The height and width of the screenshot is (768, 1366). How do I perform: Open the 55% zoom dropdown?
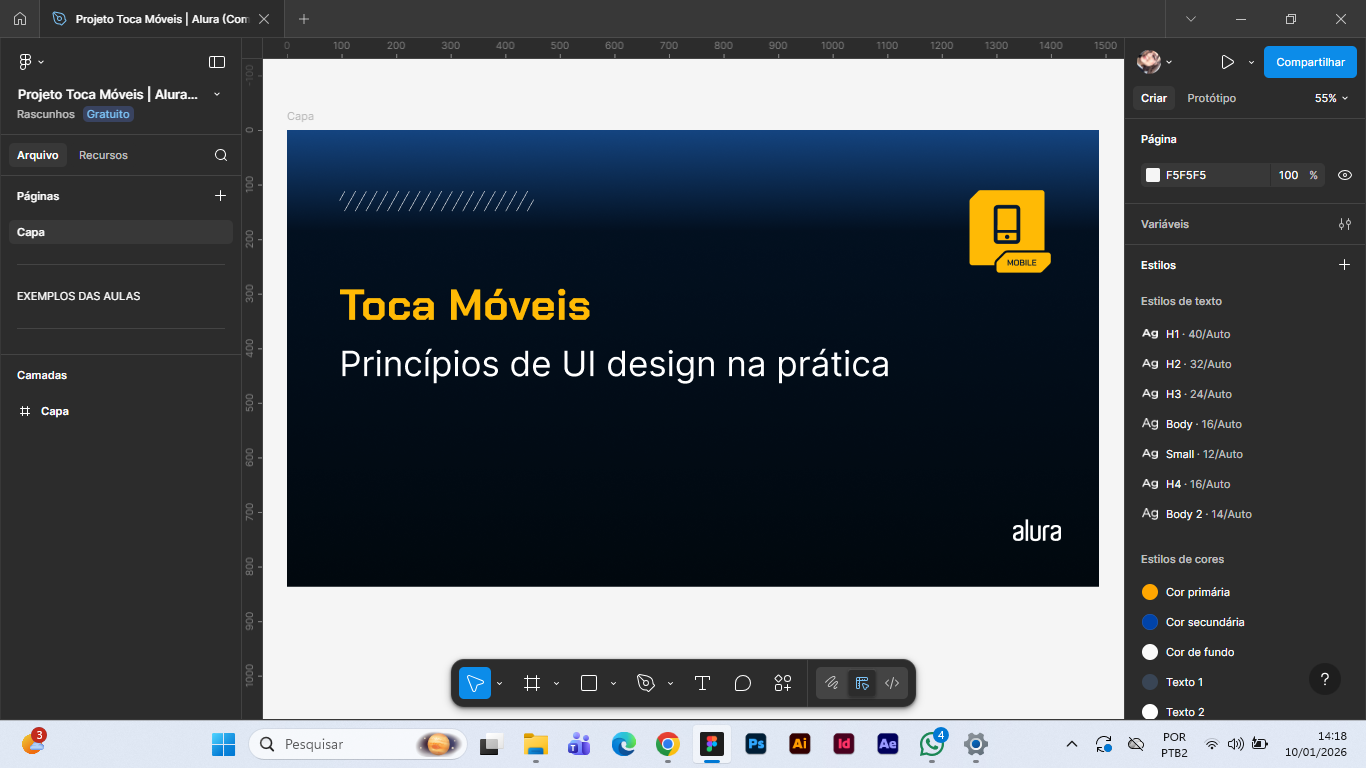(1331, 98)
